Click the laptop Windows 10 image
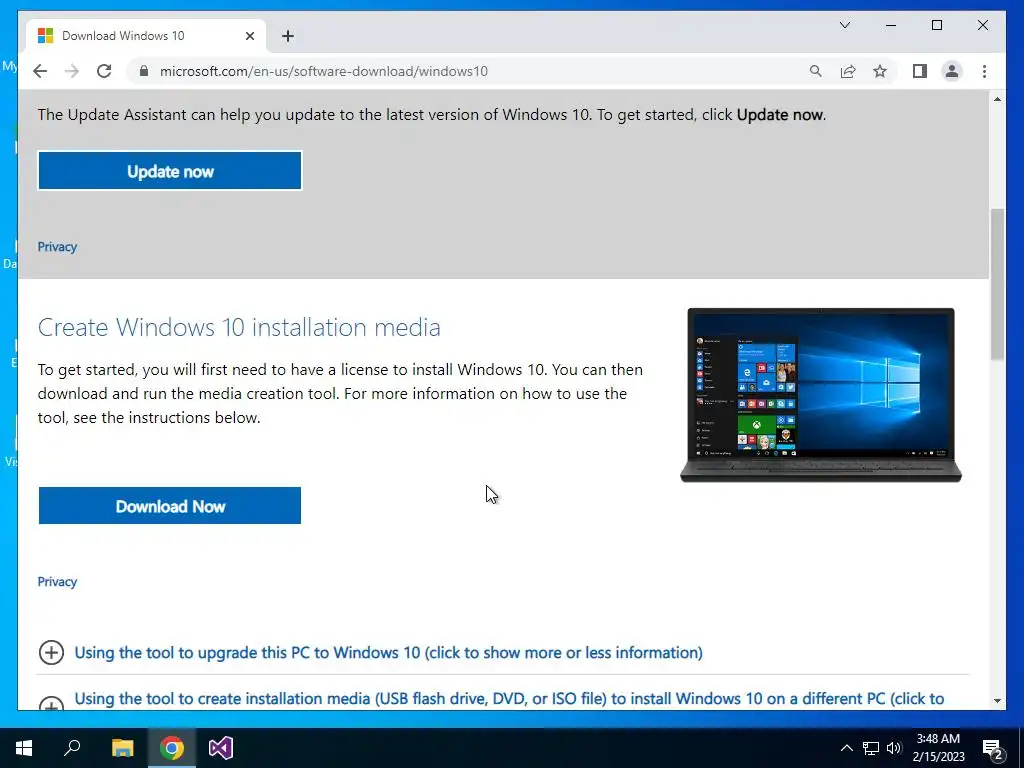The width and height of the screenshot is (1024, 768). (x=821, y=395)
